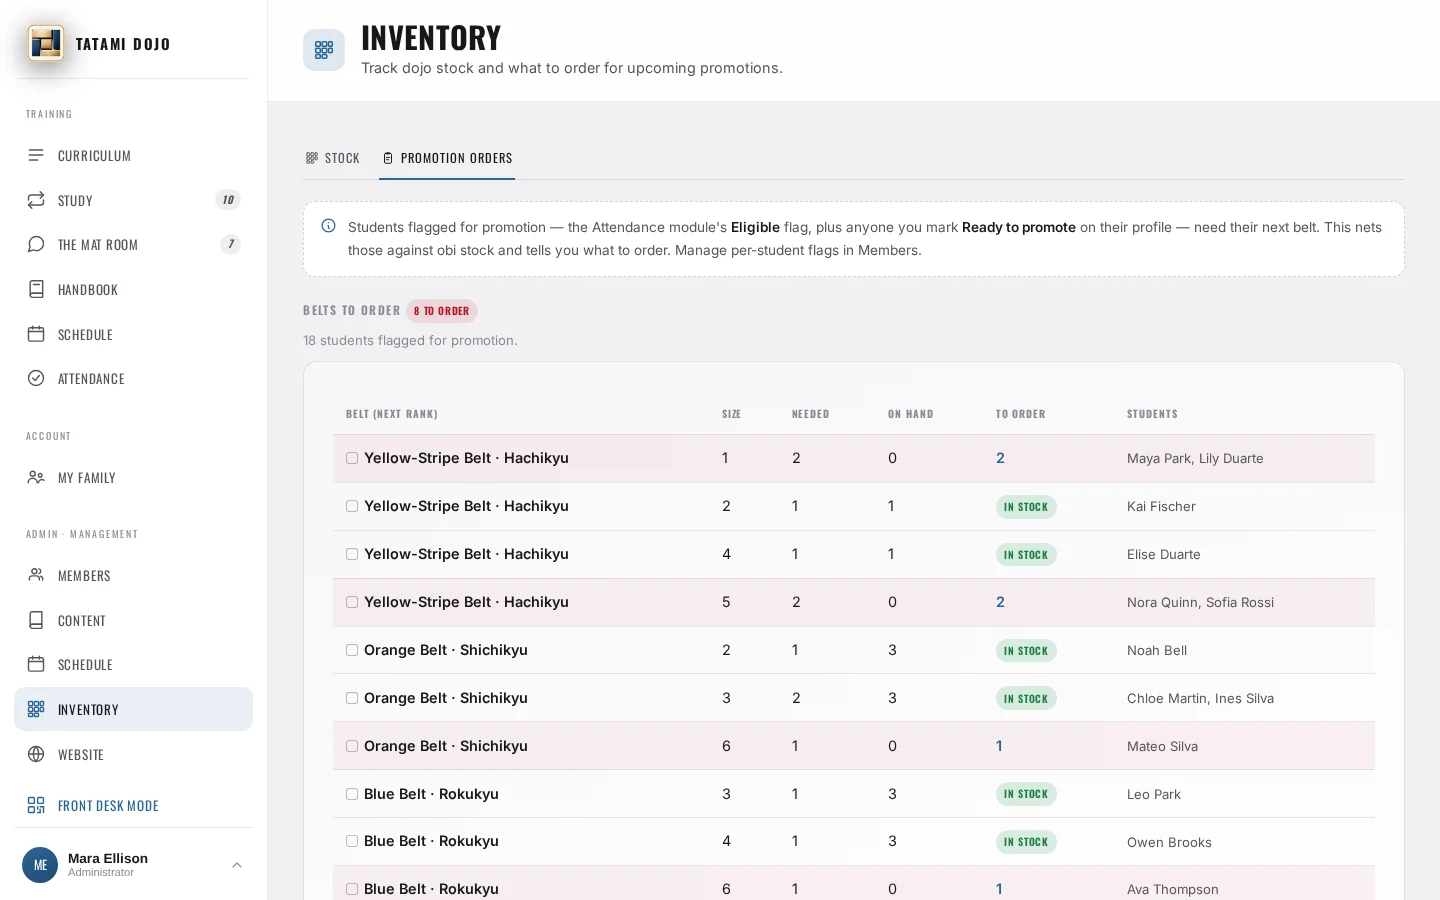The image size is (1440, 900).
Task: Open training Schedule calendar icon
Action: point(36,334)
